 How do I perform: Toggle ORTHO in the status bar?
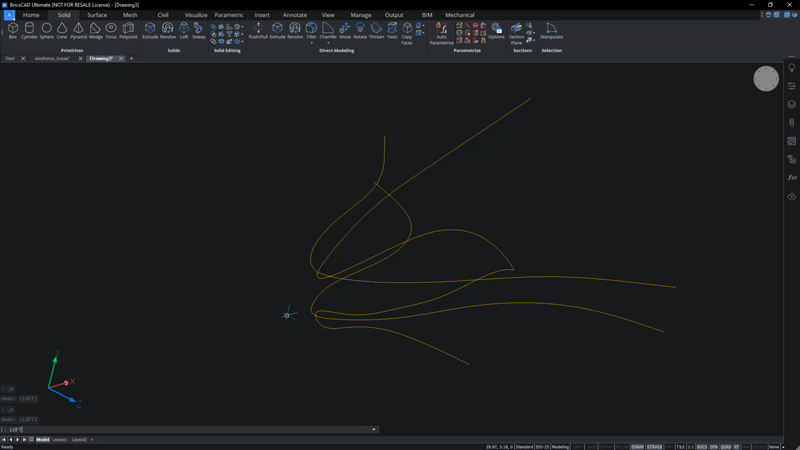coord(606,447)
